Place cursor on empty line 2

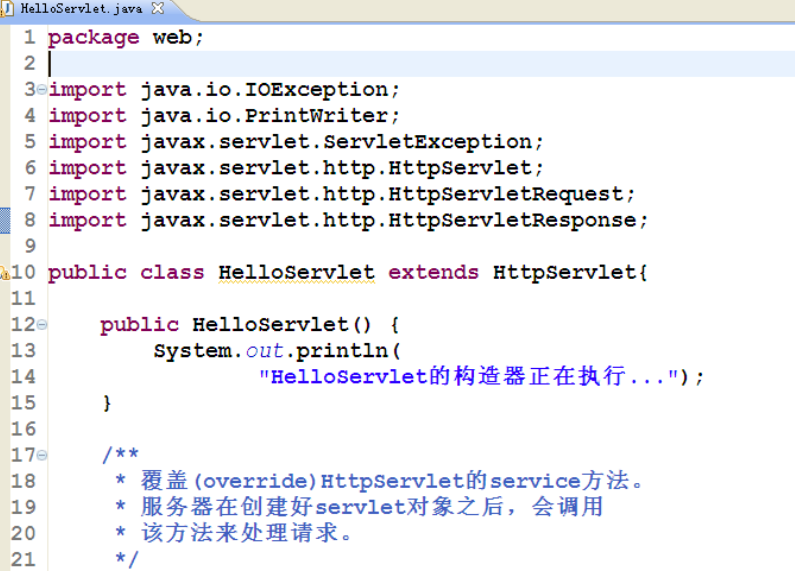[421, 64]
